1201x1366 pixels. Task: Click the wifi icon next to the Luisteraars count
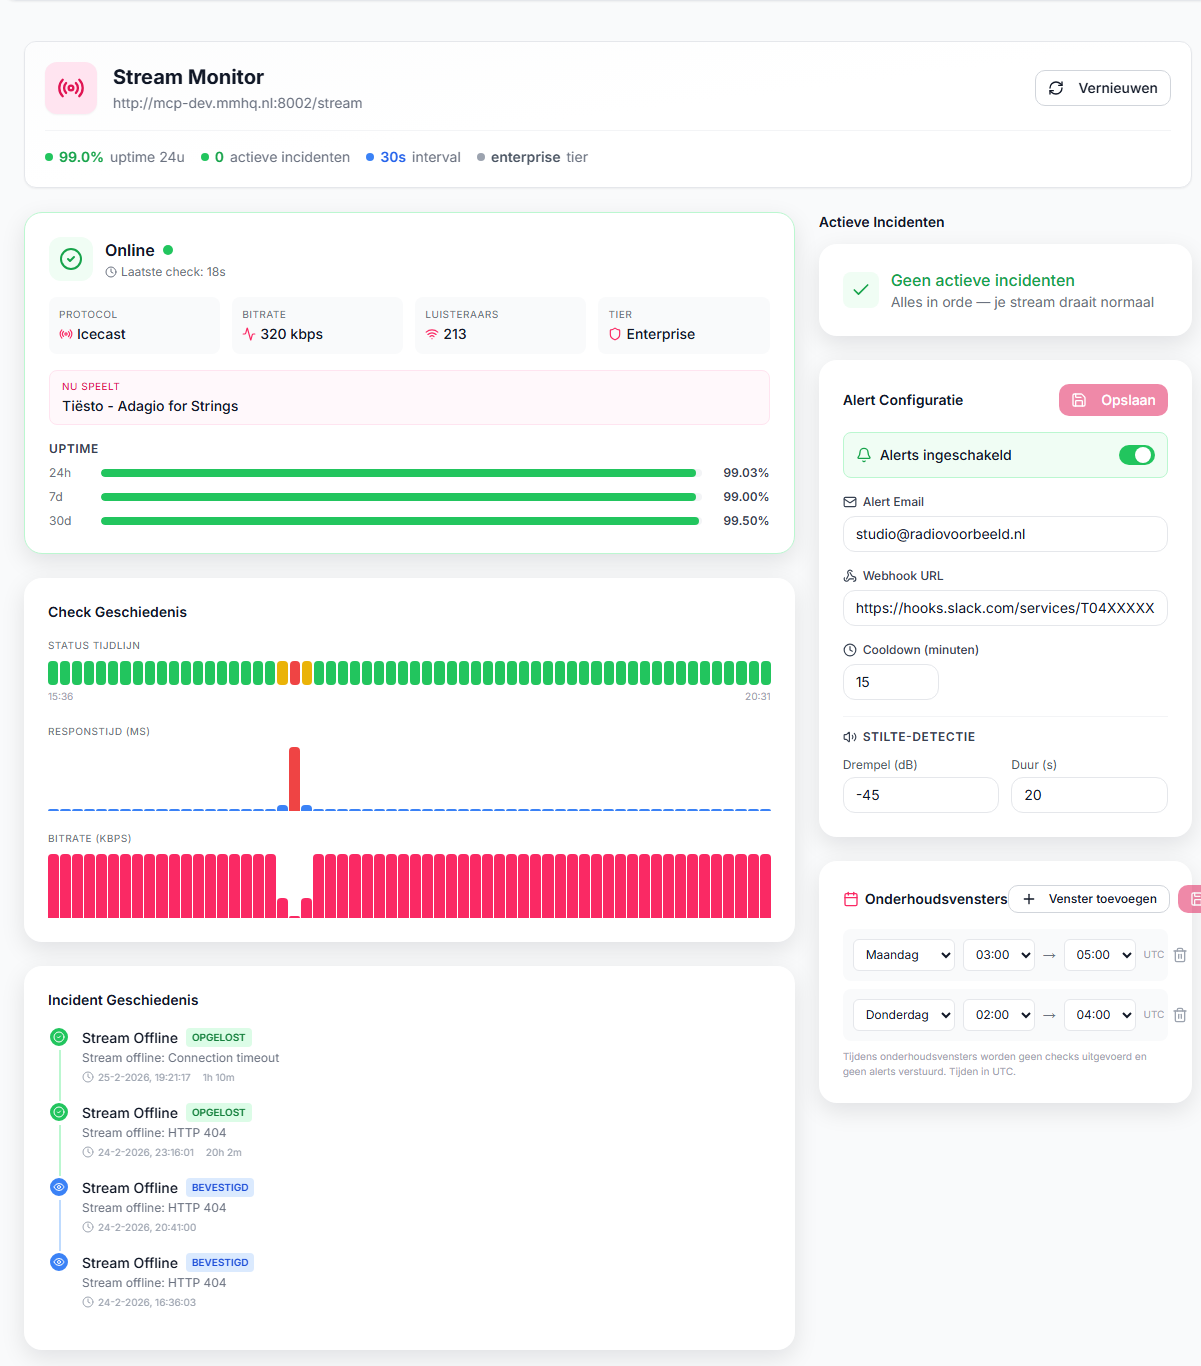point(431,334)
